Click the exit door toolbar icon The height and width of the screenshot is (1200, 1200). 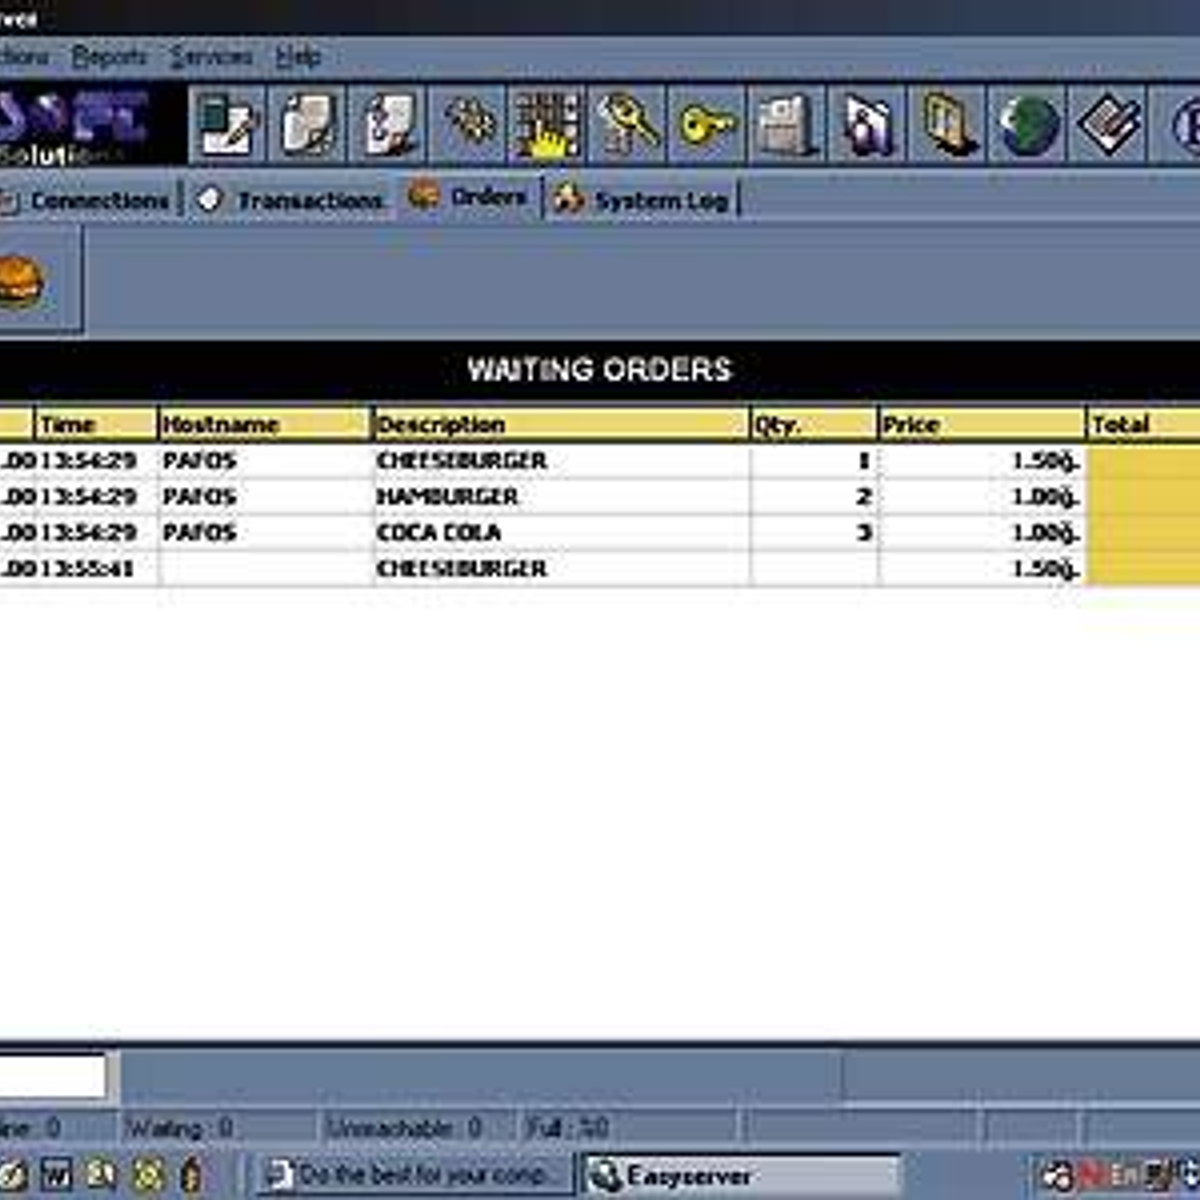point(944,122)
